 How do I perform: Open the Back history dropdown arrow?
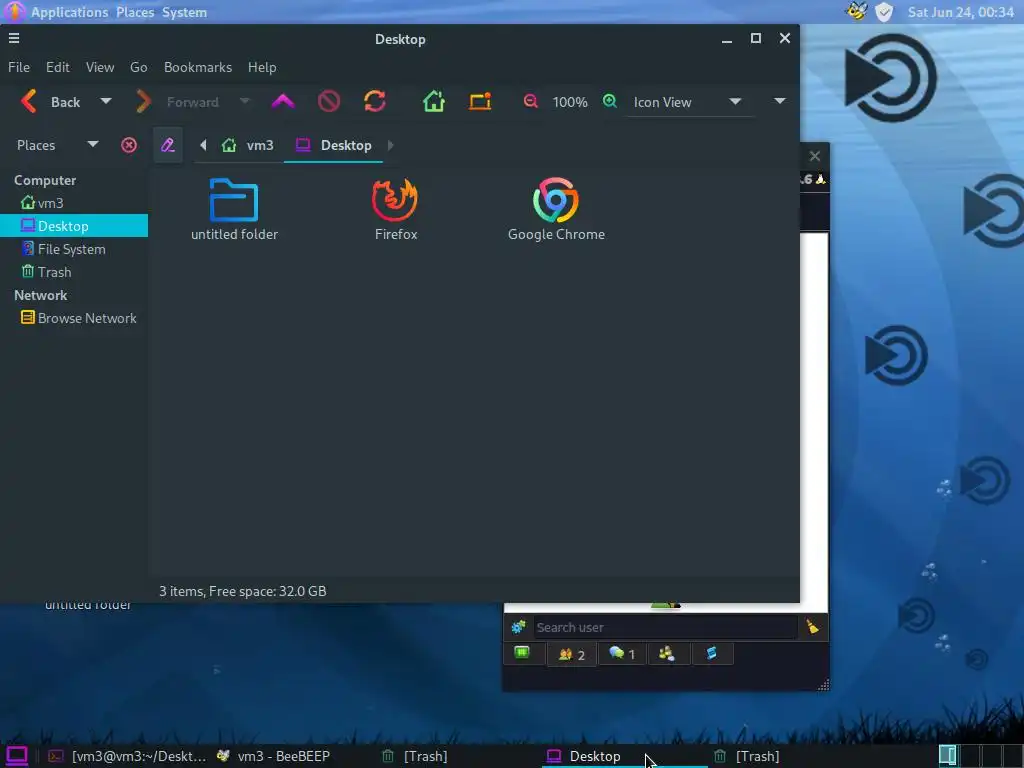106,102
